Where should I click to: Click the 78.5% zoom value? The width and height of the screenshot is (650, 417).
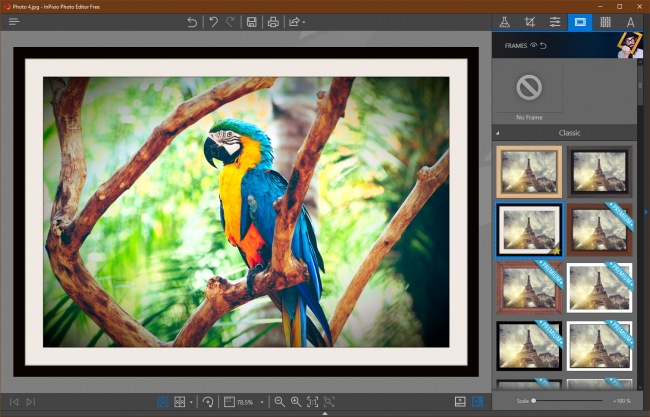(245, 402)
